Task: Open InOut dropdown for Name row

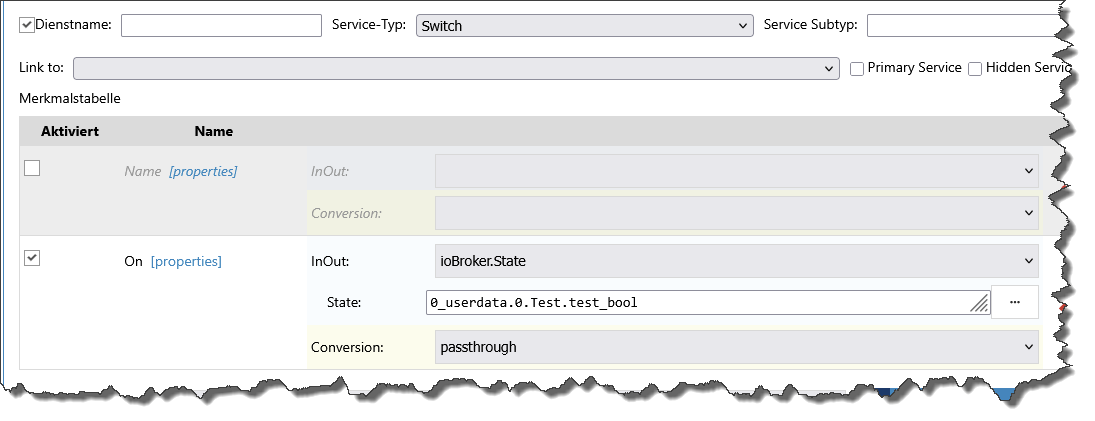Action: point(736,171)
